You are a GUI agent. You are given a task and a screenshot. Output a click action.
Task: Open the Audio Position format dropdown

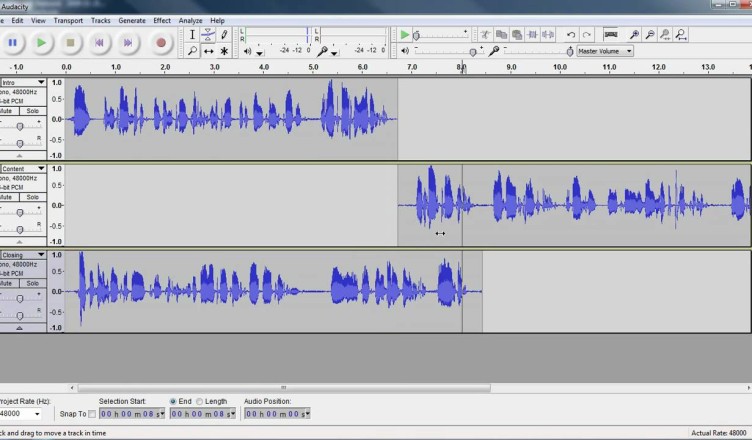(x=307, y=414)
